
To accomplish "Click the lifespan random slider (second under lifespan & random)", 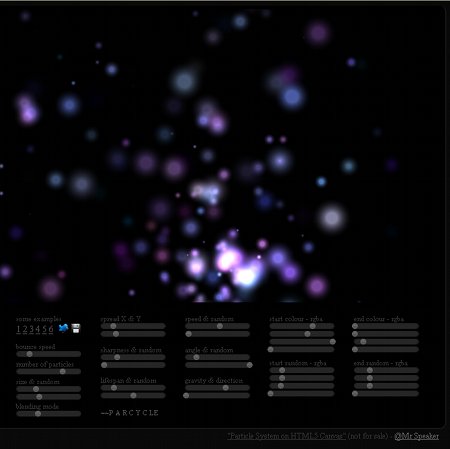I will (x=133, y=395).
